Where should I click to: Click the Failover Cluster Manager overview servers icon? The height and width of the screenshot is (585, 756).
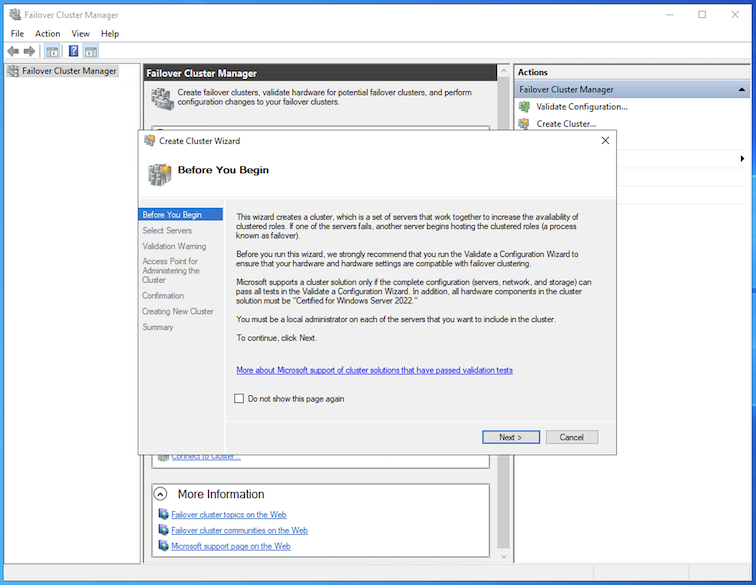162,98
